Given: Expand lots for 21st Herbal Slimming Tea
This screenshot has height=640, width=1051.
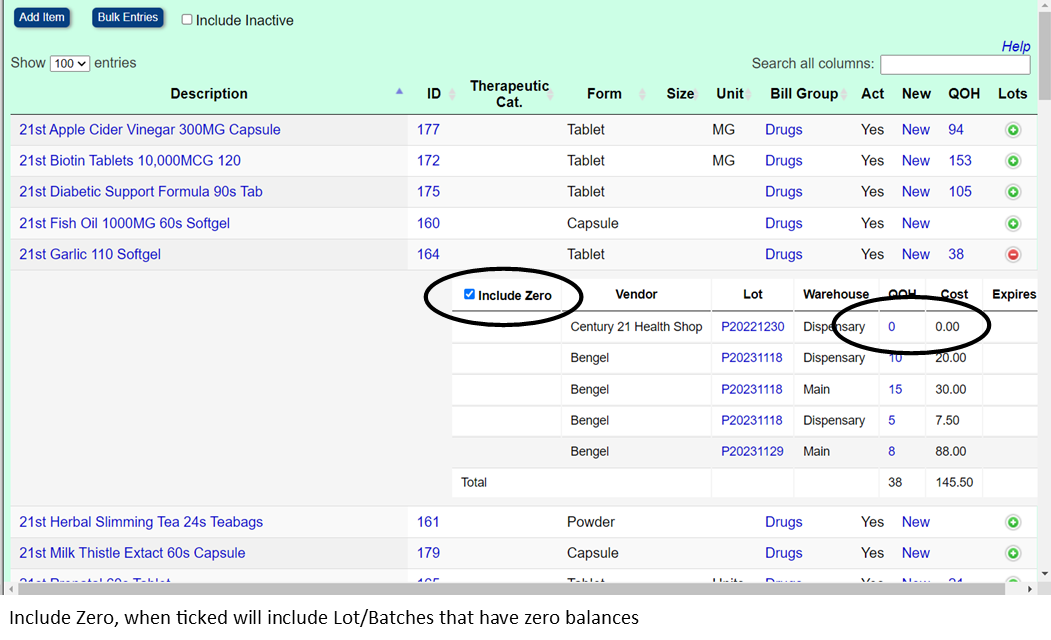Looking at the screenshot, I should pos(1012,522).
